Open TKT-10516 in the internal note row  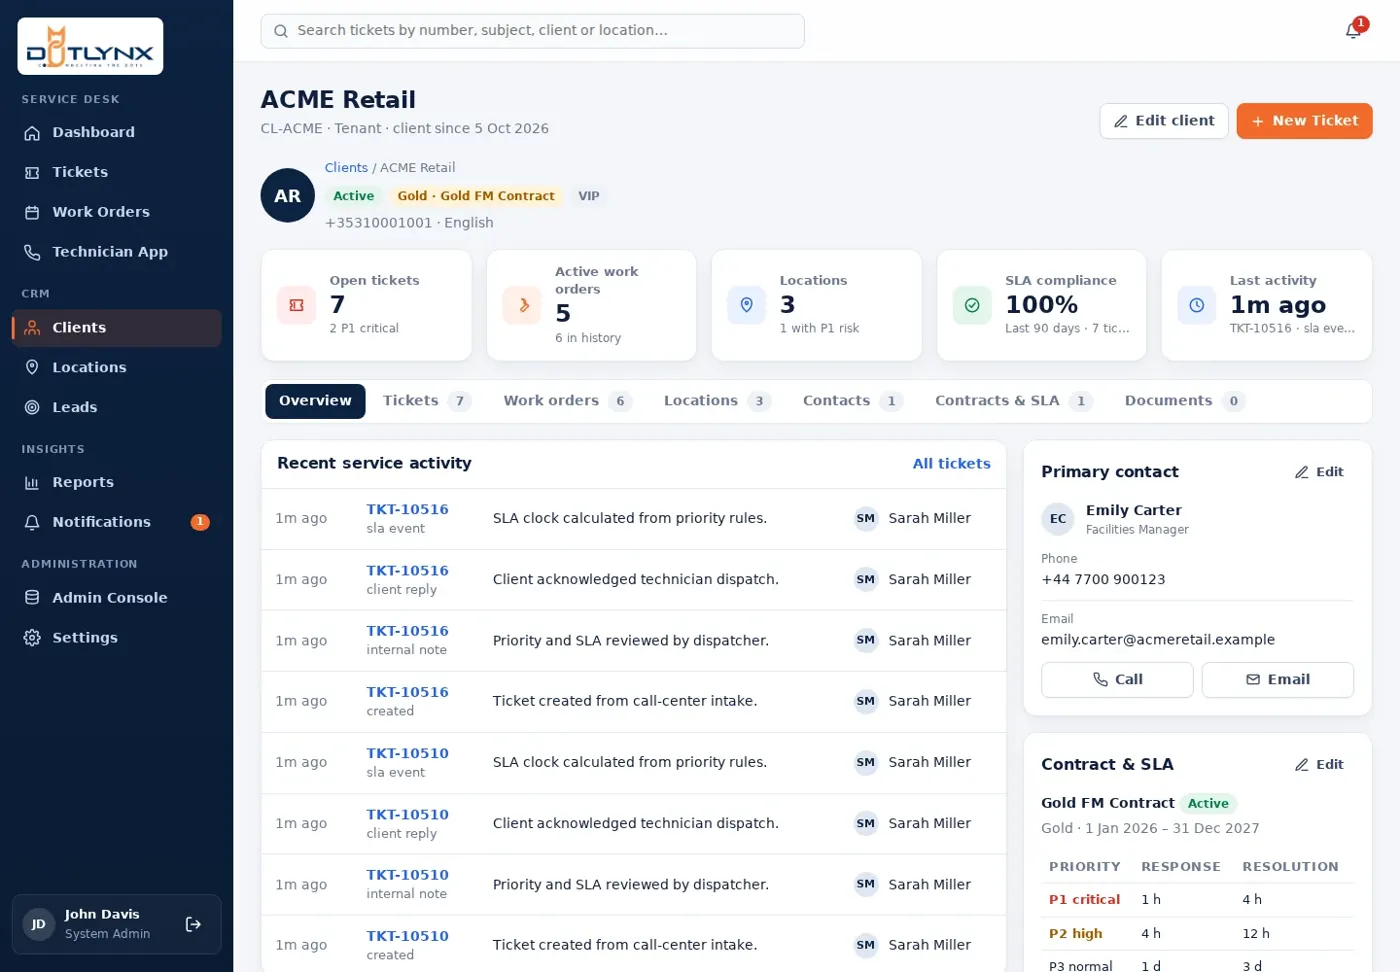pos(407,631)
